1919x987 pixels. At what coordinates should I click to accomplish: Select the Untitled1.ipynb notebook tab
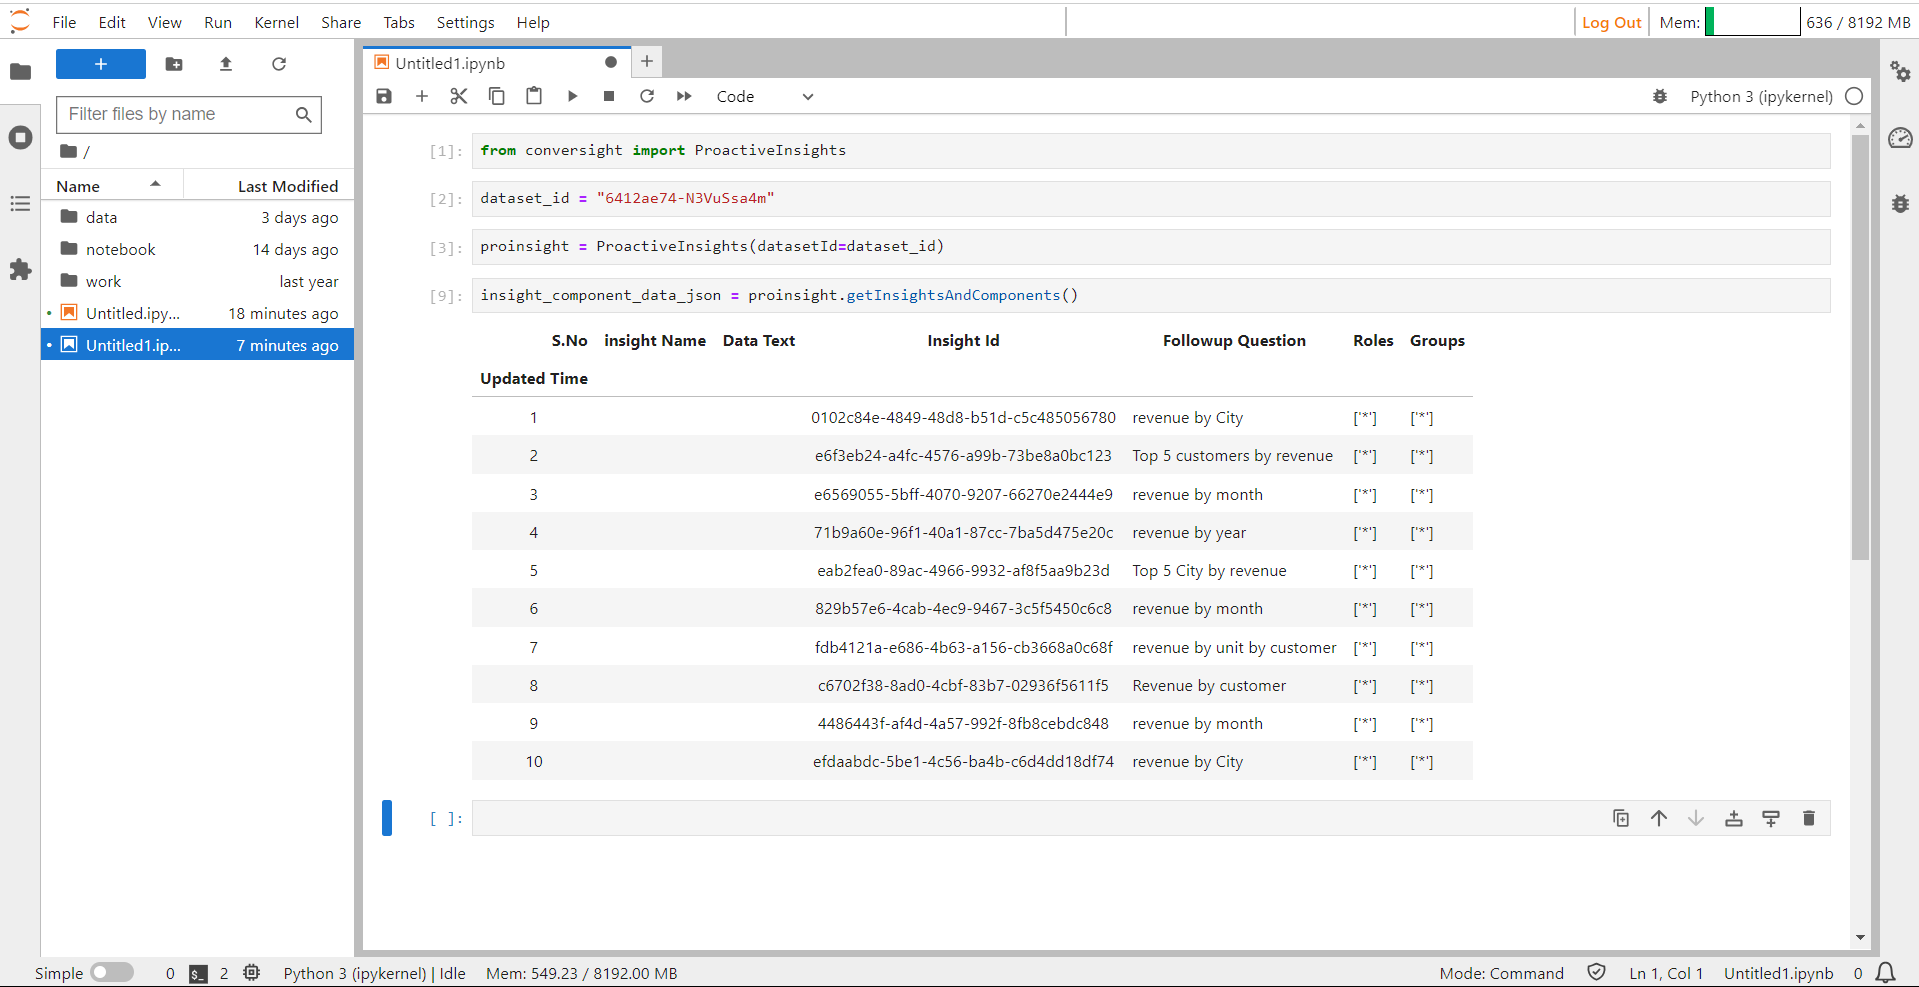point(496,63)
